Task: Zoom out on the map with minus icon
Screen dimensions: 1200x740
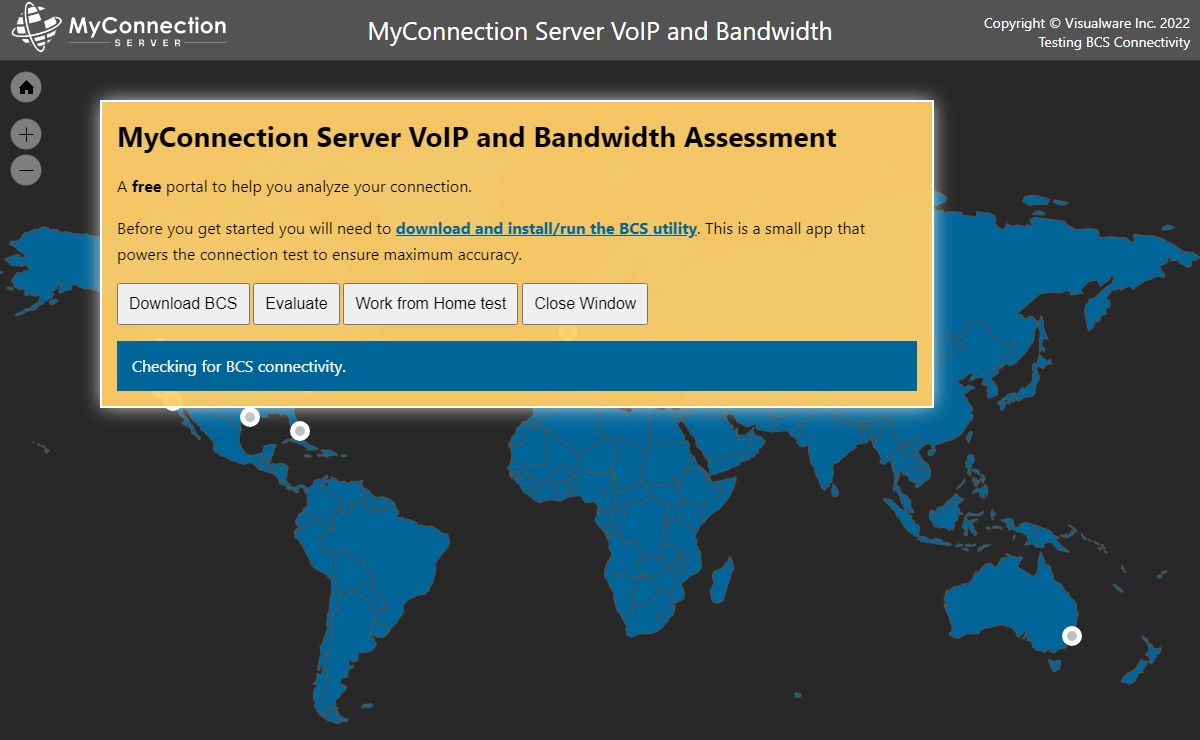Action: point(26,170)
